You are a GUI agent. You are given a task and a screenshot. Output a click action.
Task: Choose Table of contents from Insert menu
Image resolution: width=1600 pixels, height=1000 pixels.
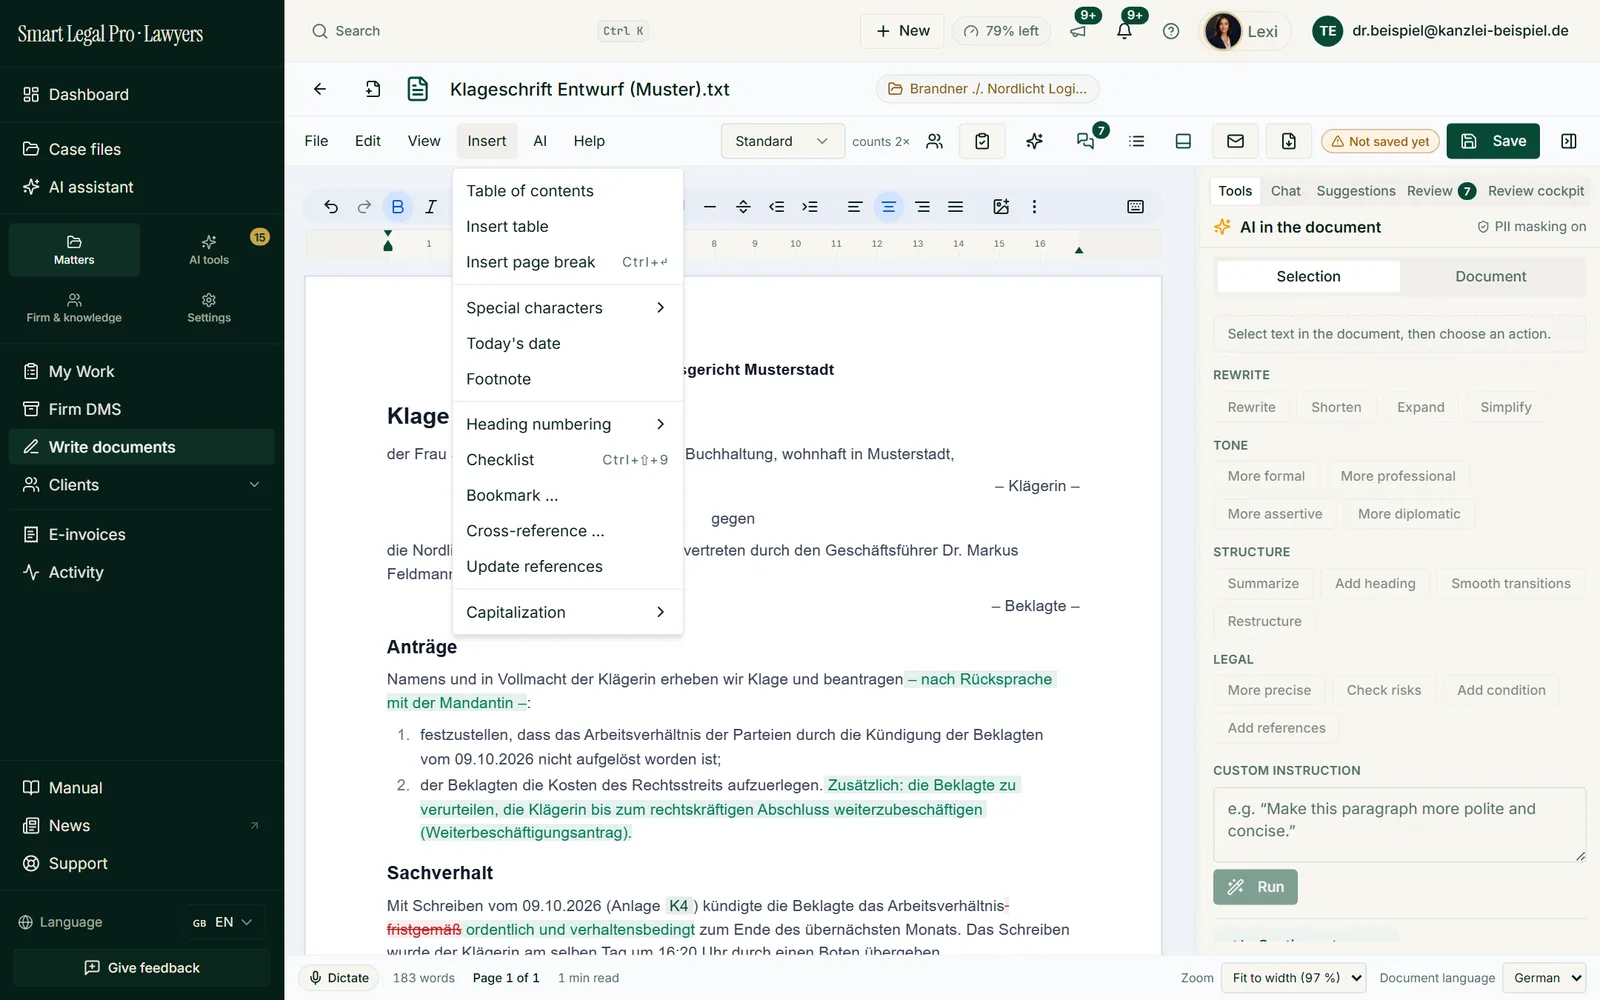(567, 191)
